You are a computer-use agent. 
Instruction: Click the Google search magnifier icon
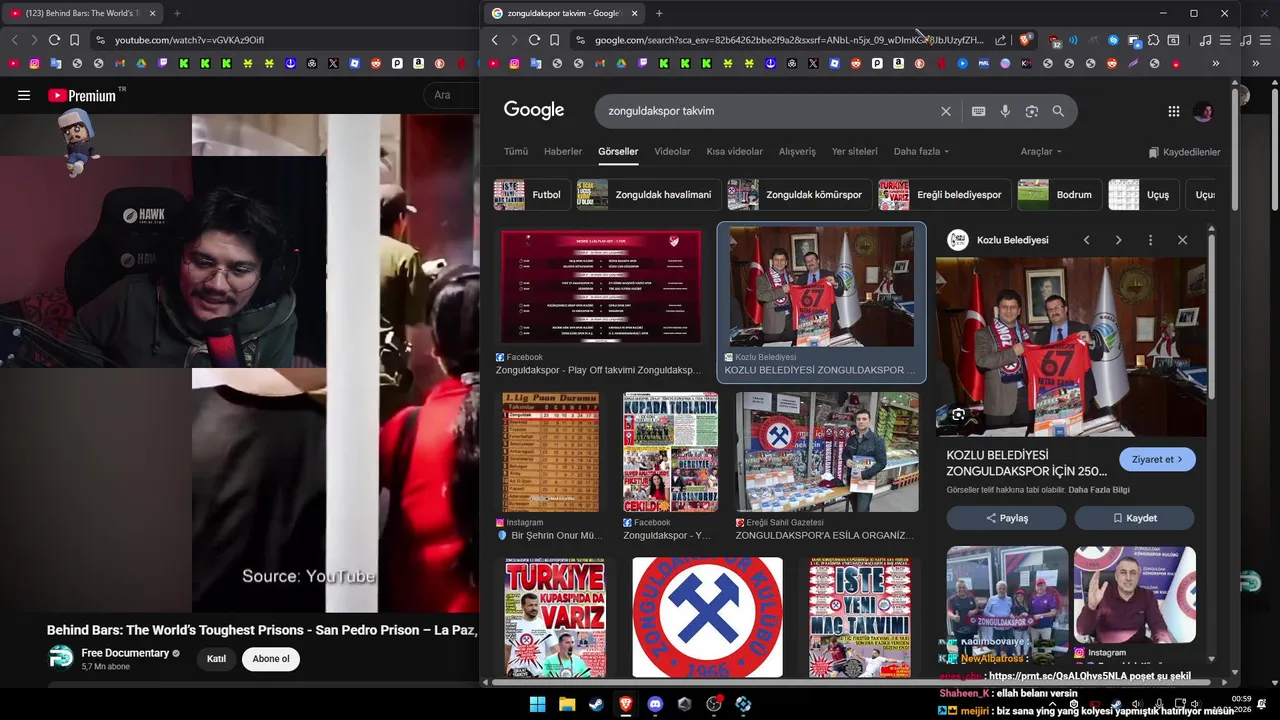[x=1058, y=111]
